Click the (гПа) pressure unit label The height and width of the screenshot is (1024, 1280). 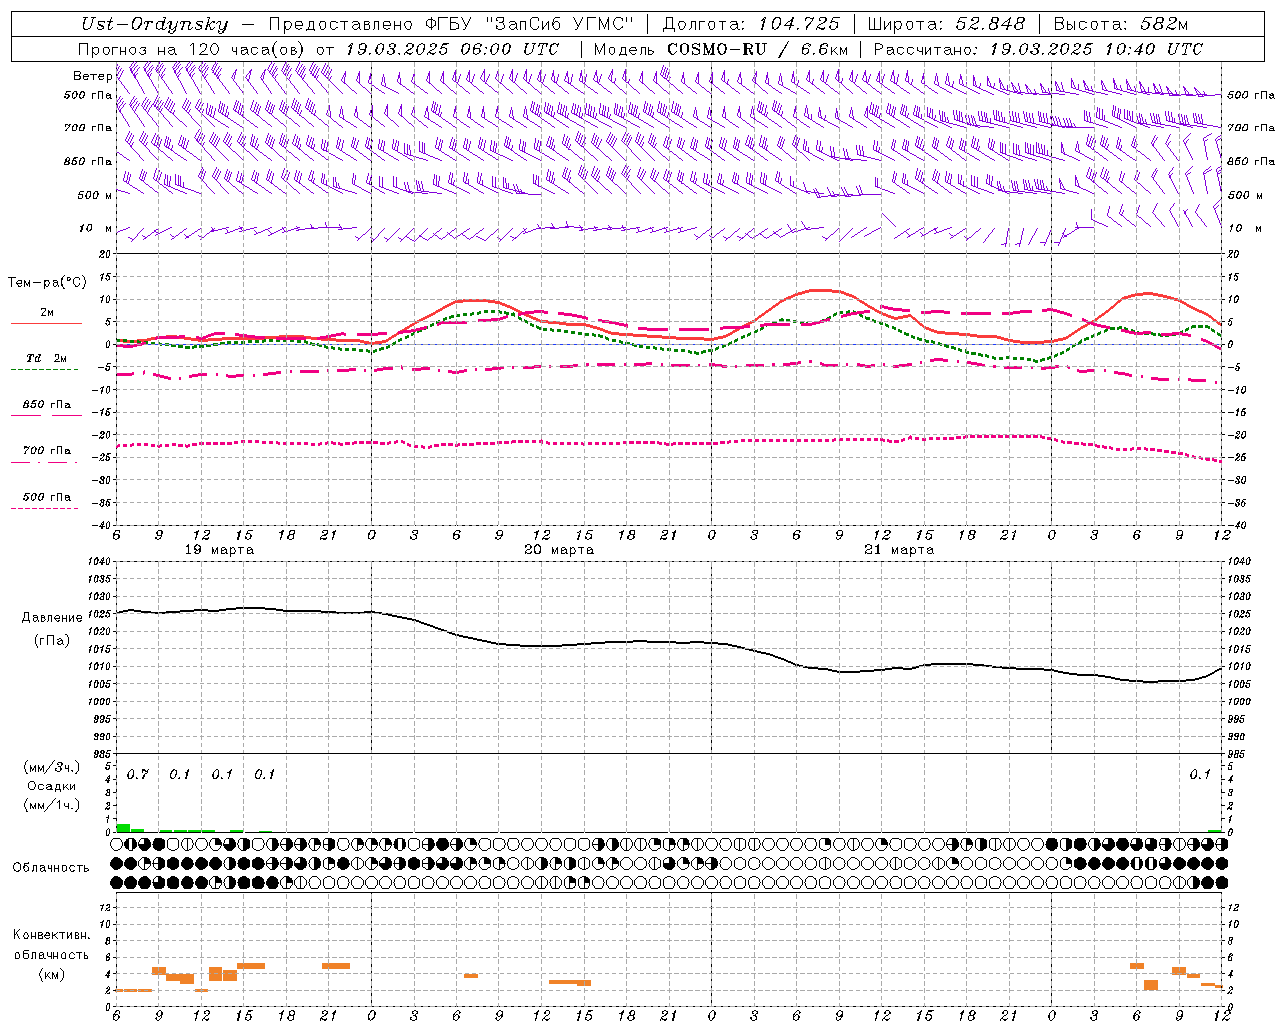coord(51,640)
